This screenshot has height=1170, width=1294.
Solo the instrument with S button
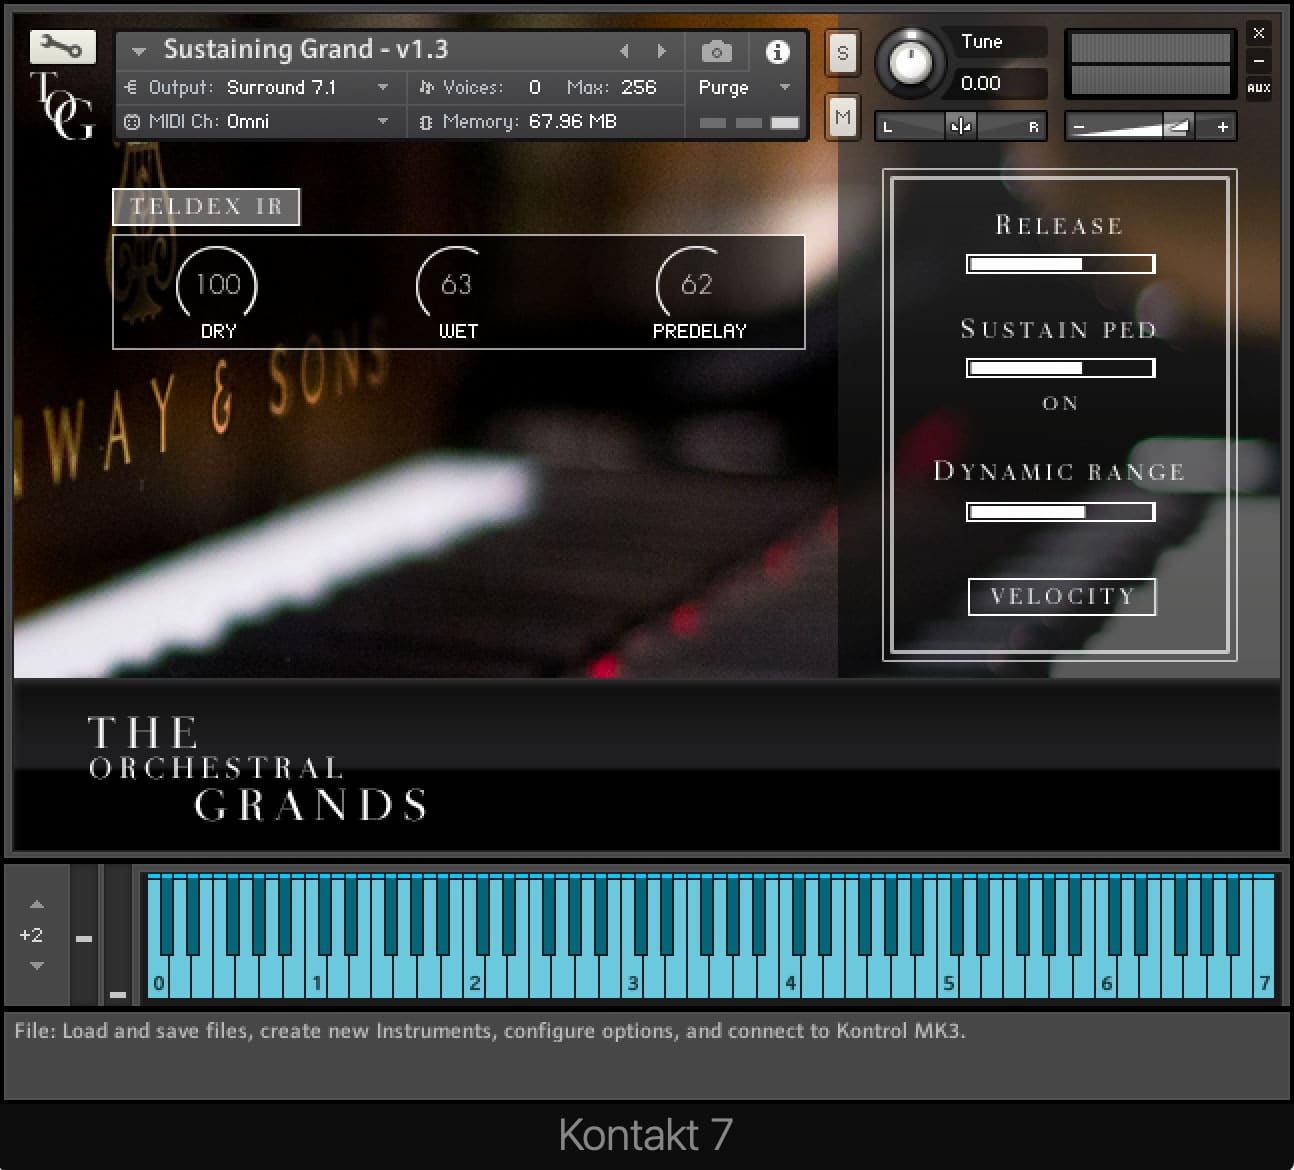tap(842, 53)
